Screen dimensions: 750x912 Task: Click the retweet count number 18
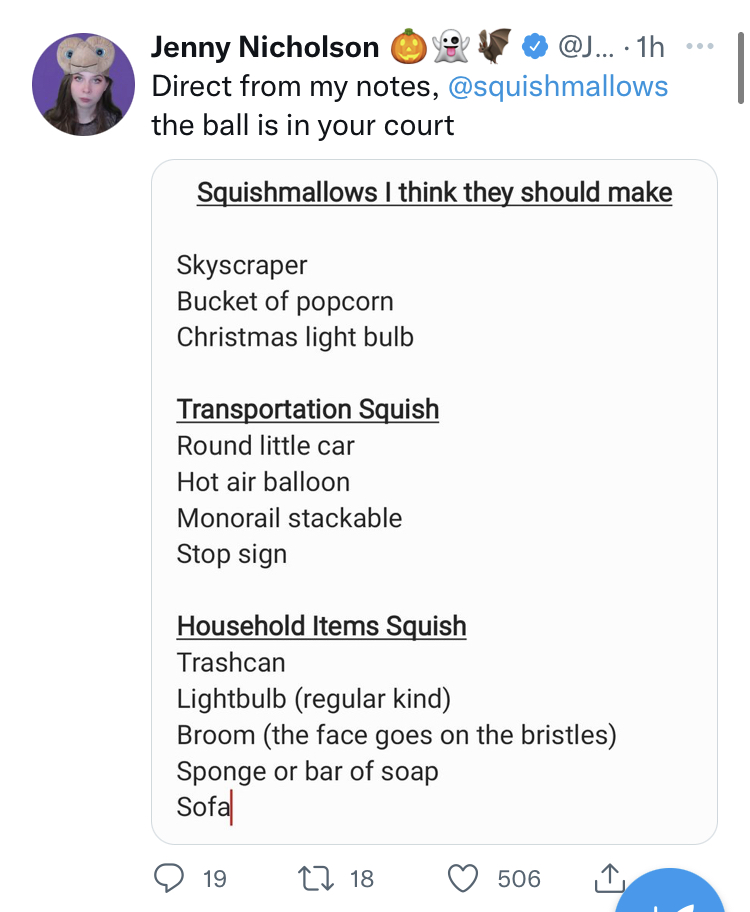pos(361,879)
